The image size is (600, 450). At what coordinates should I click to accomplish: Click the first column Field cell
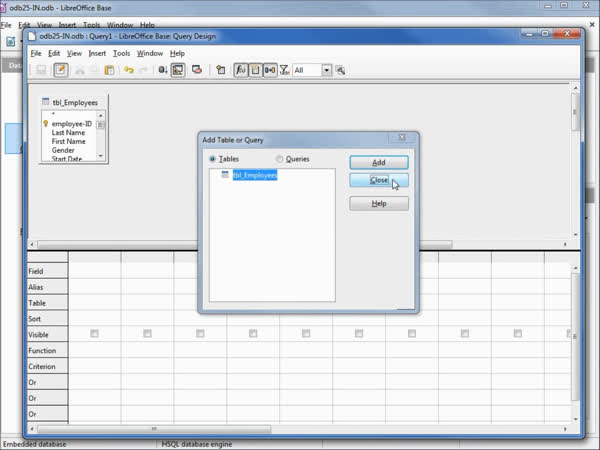tap(95, 271)
